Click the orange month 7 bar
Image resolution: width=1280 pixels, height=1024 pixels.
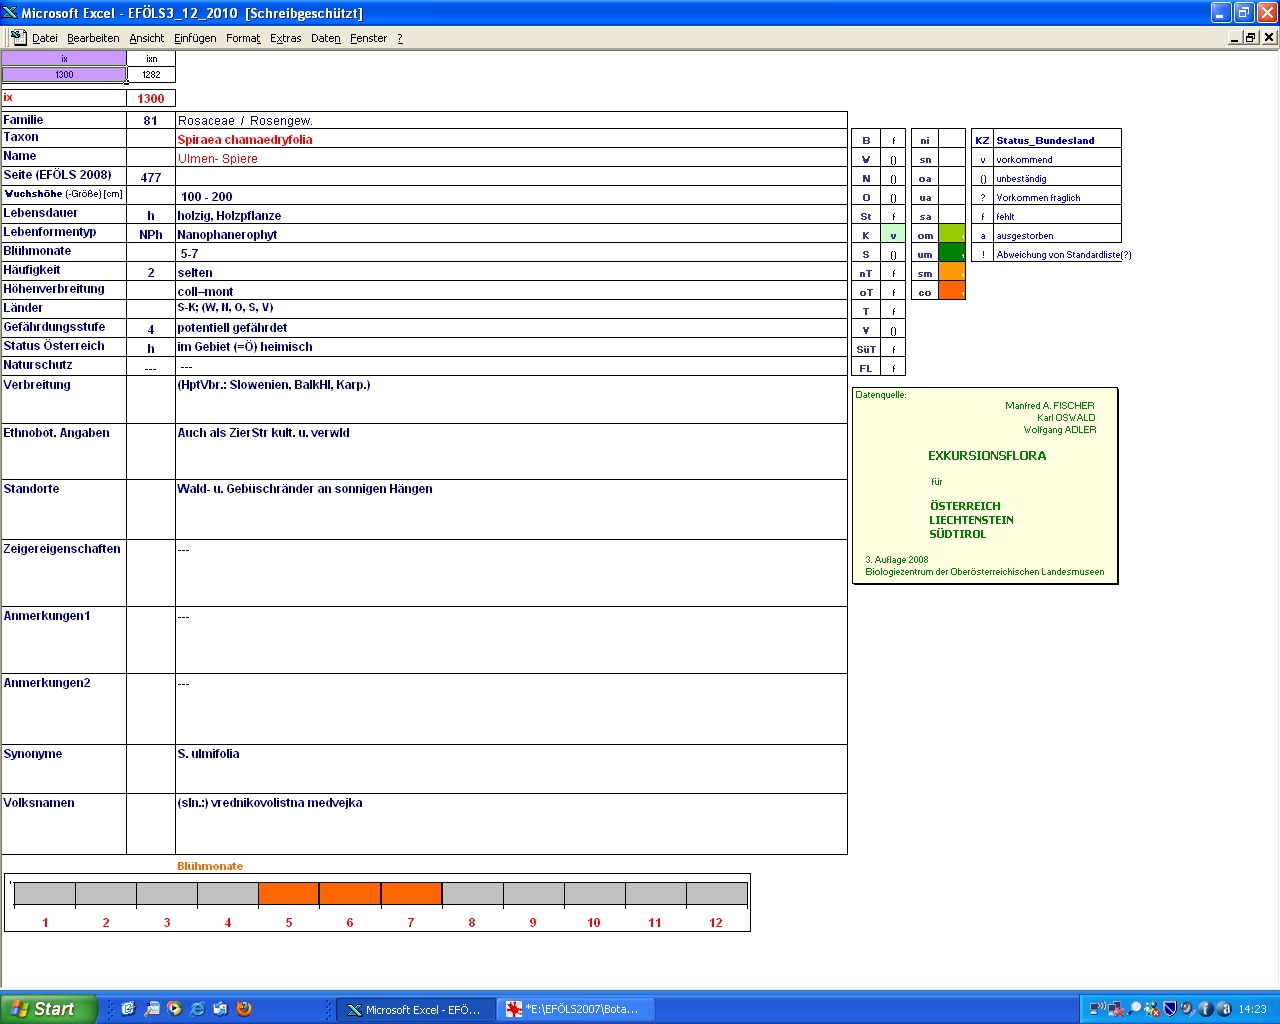[411, 894]
